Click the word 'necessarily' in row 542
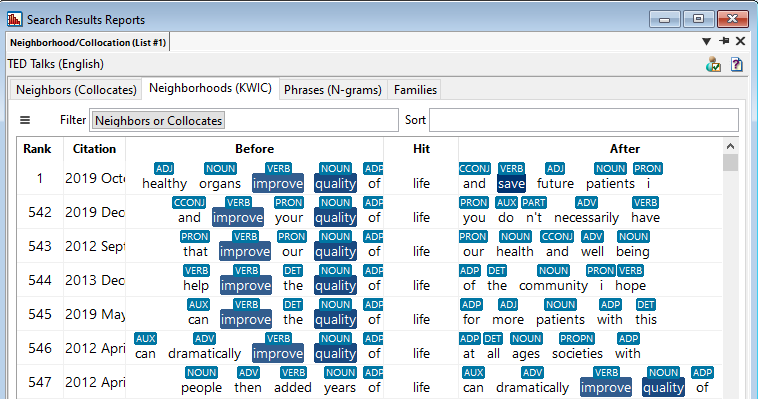 pyautogui.click(x=586, y=218)
